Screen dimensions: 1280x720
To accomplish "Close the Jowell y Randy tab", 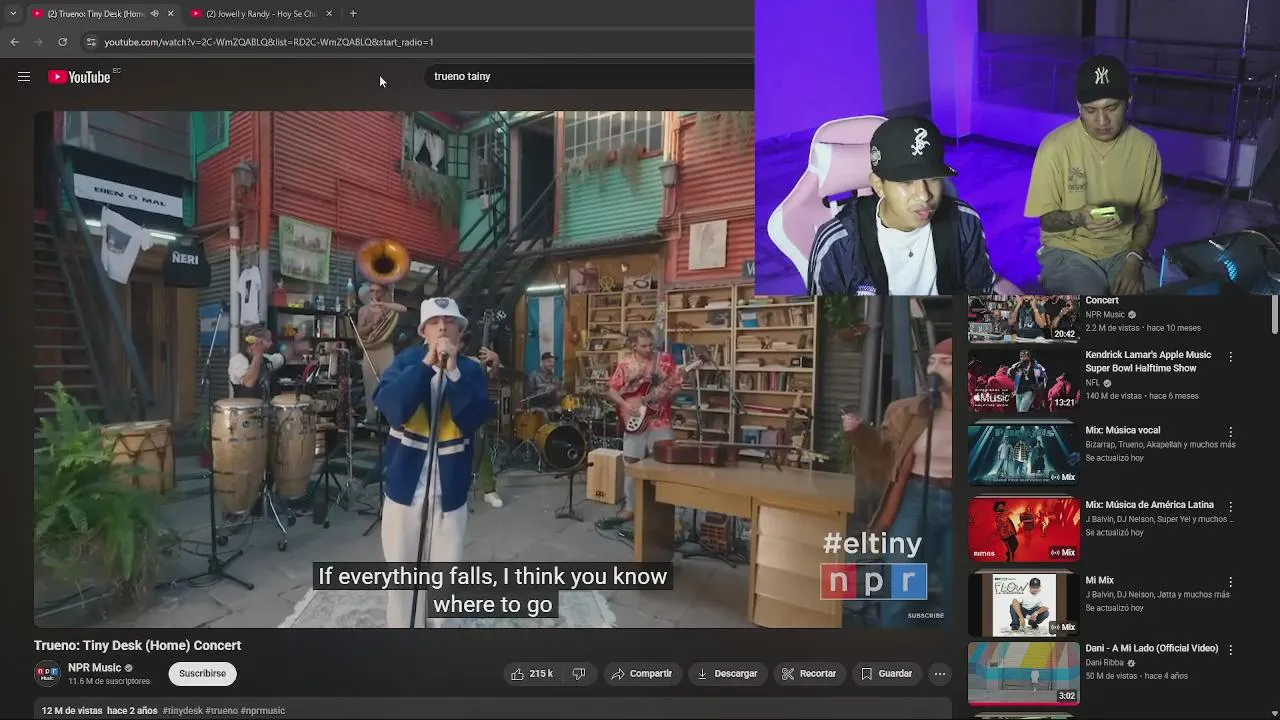I will pyautogui.click(x=329, y=14).
